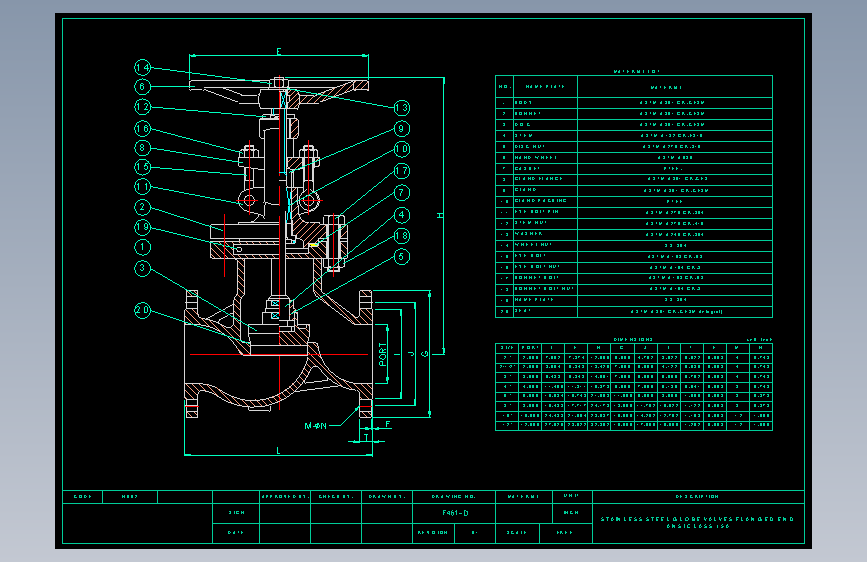Select part balloon number 18
This screenshot has width=867, height=562.
[402, 236]
